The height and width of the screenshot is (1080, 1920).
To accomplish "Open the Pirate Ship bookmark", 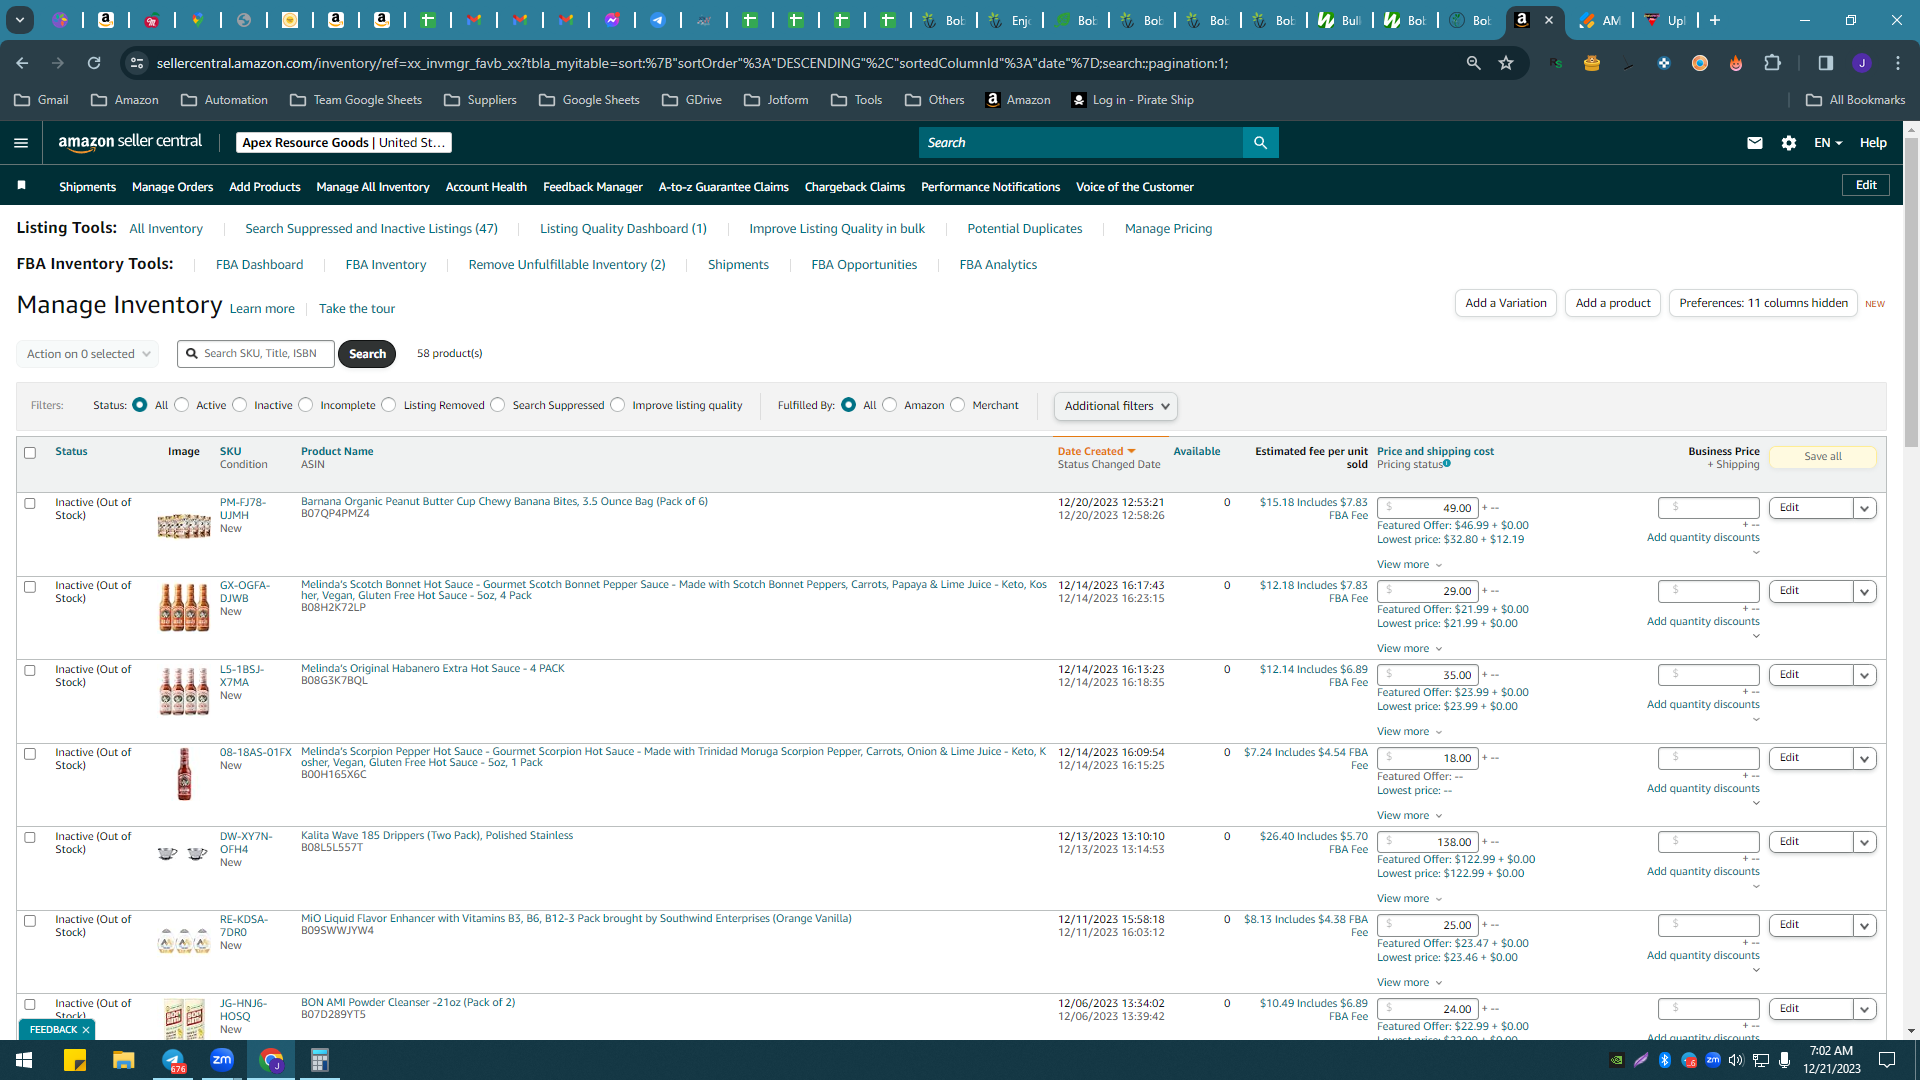I will (x=1132, y=100).
